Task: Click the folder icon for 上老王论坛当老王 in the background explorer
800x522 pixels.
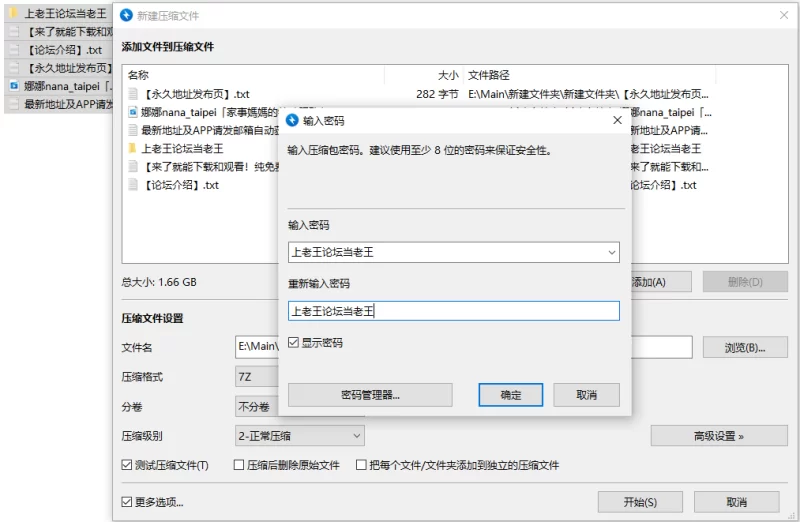Action: click(14, 13)
